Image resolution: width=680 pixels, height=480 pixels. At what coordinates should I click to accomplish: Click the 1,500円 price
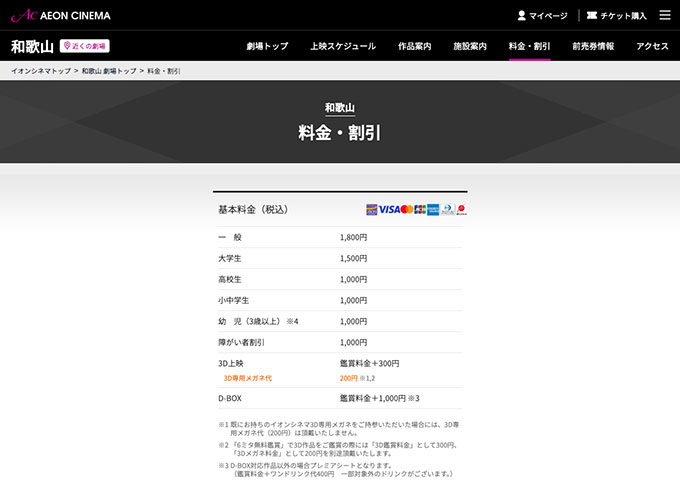click(x=353, y=258)
